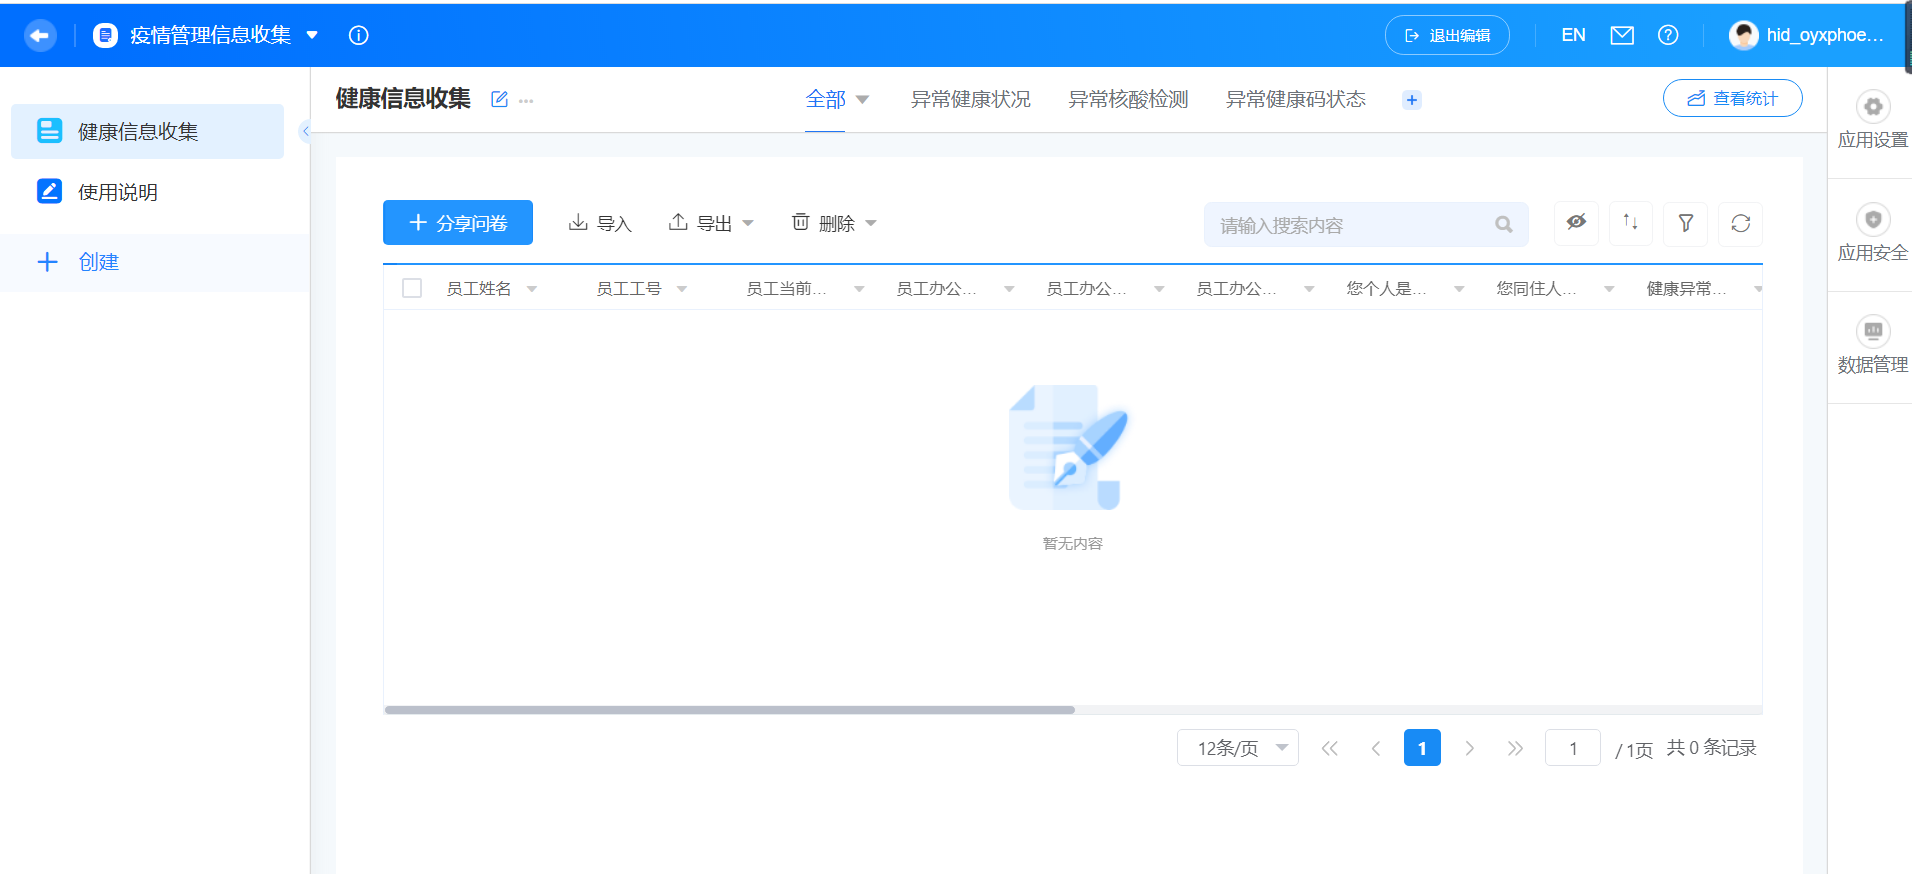
Task: Click the 查看统计 button
Action: [1733, 98]
